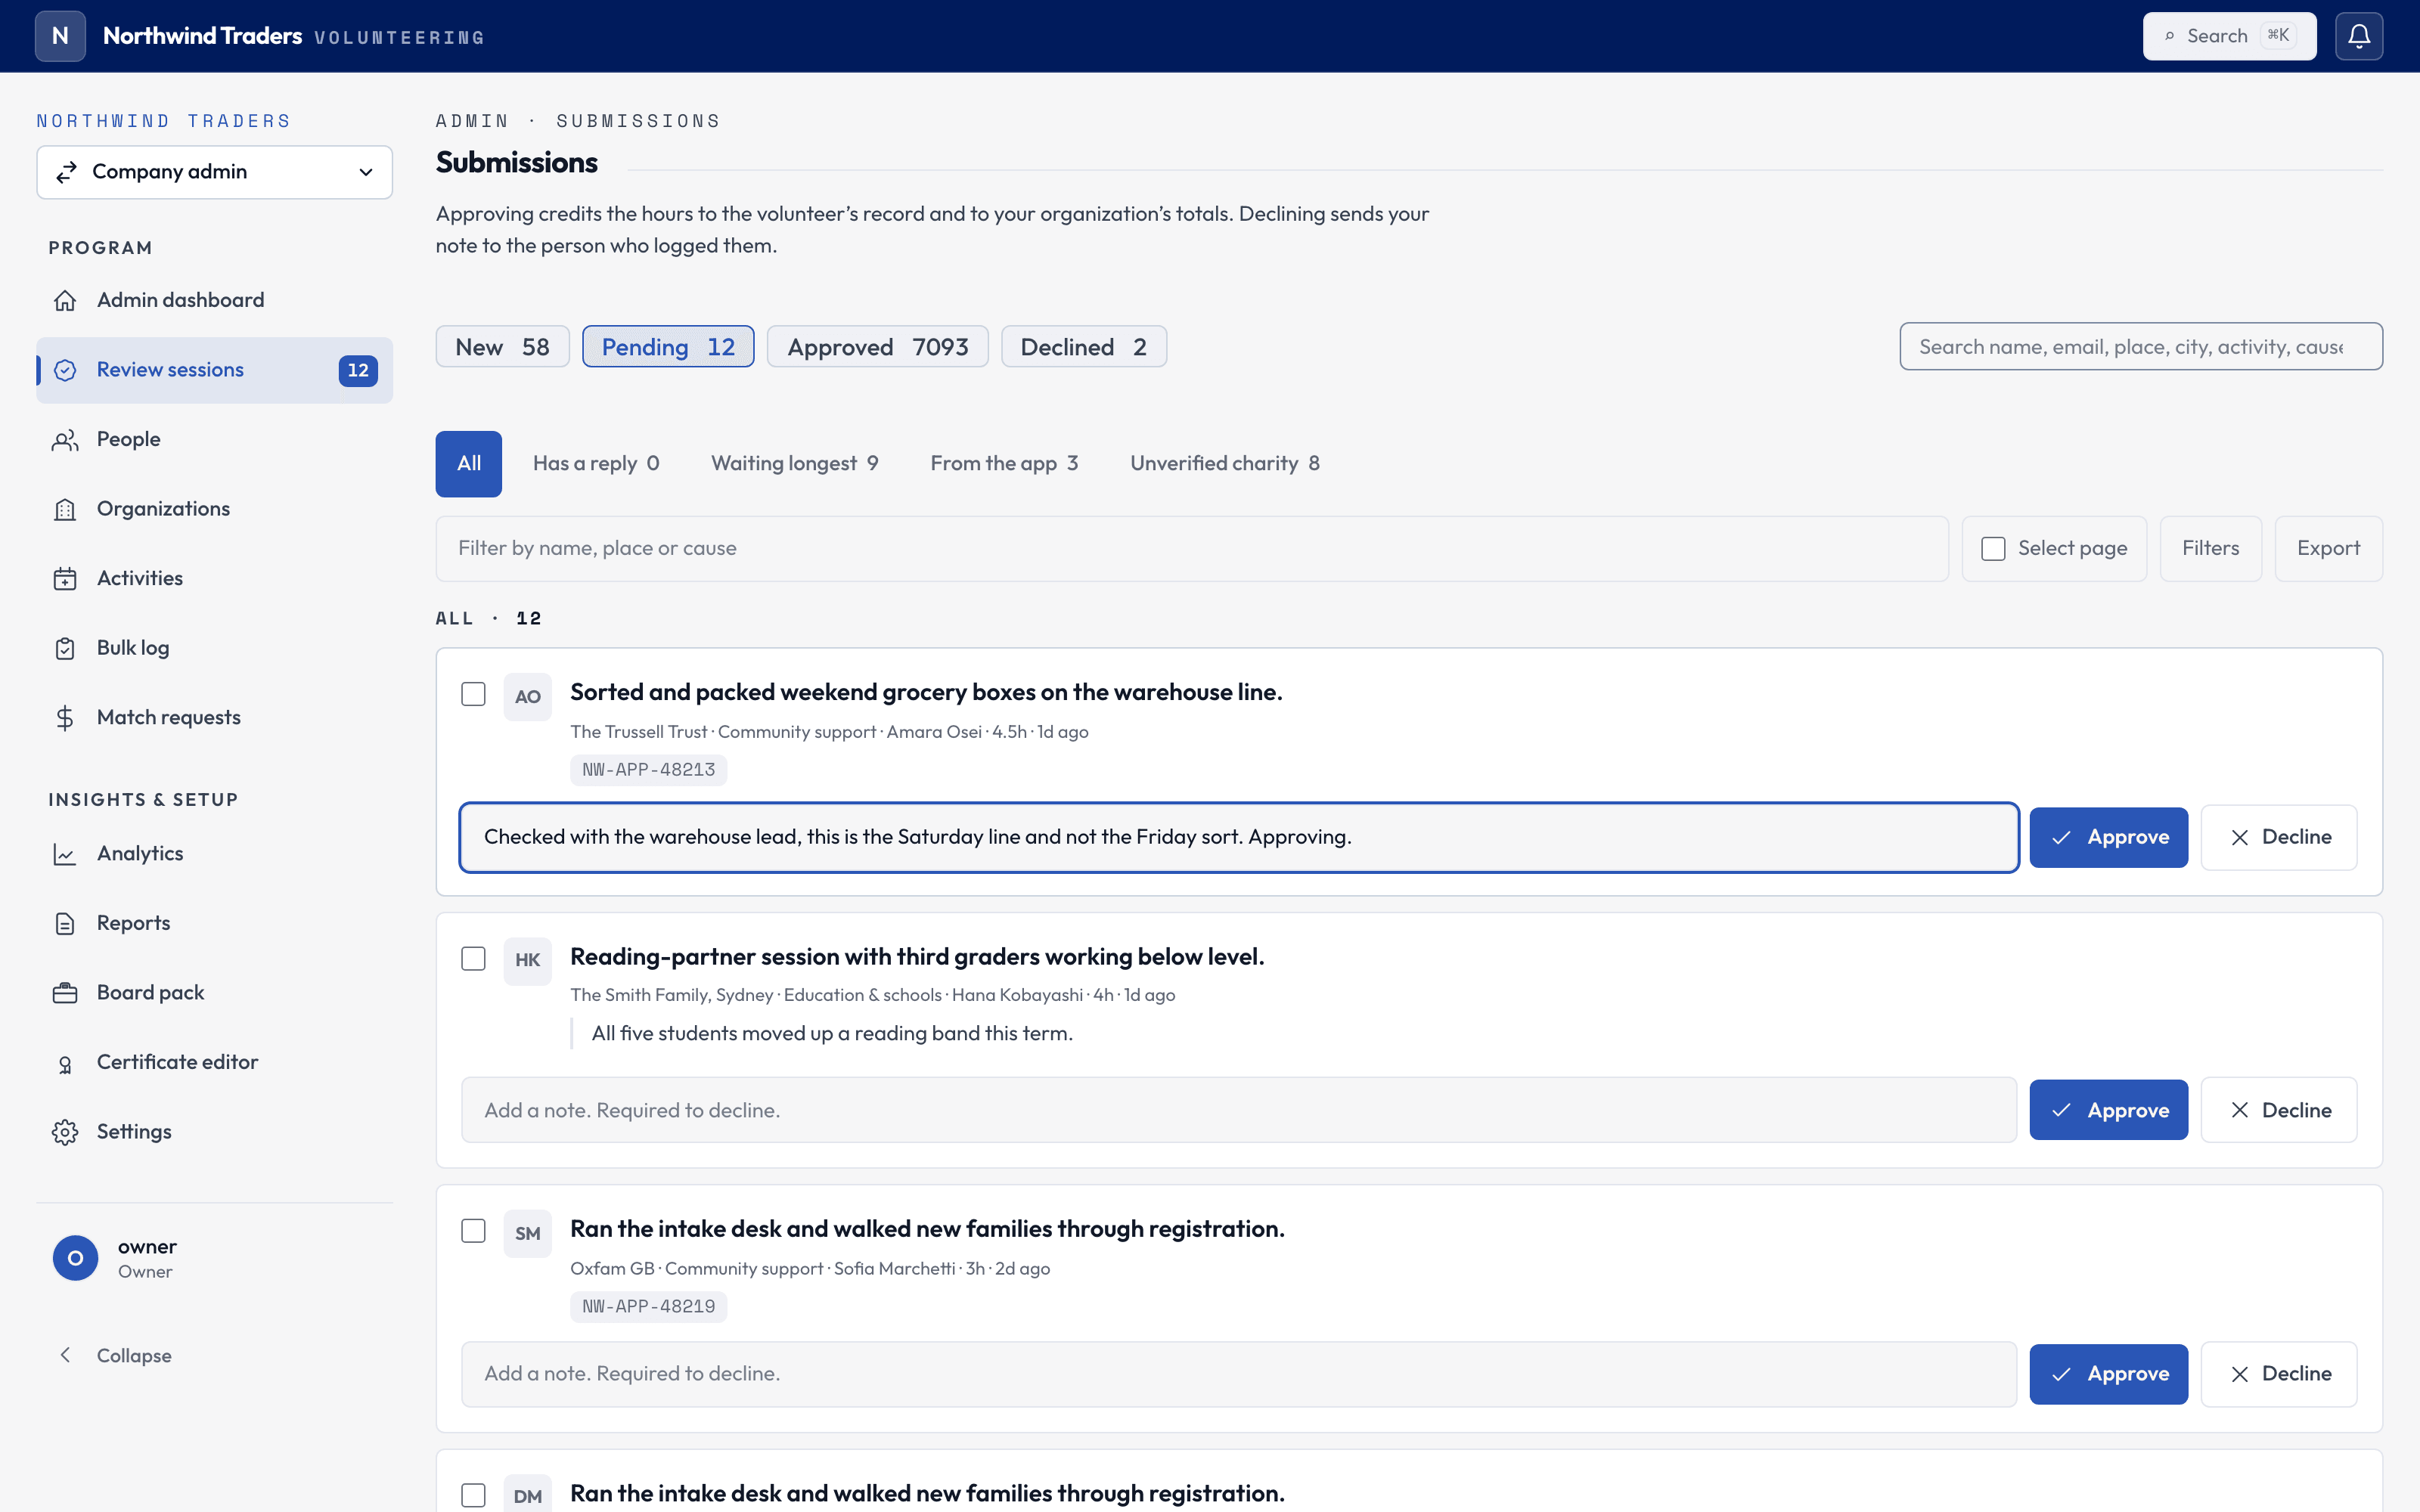
Task: Open Match requests dollar icon
Action: pyautogui.click(x=65, y=717)
